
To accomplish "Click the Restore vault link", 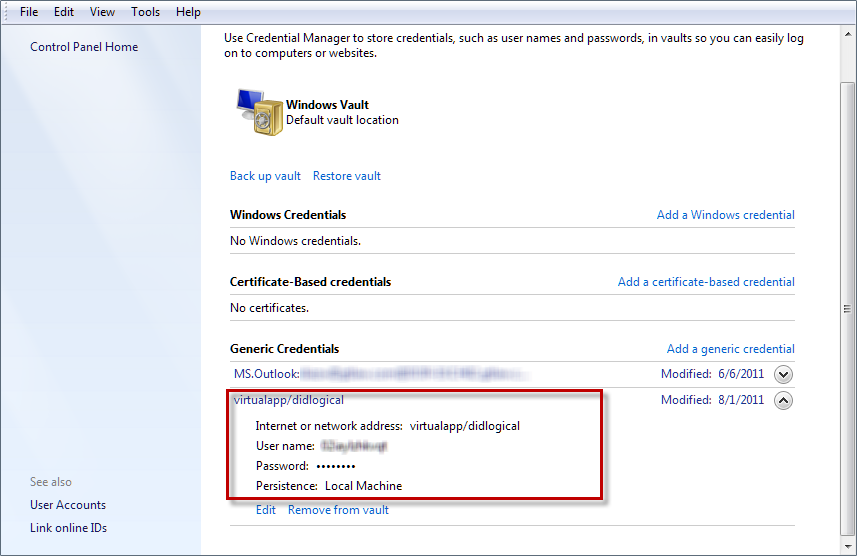I will click(x=347, y=176).
